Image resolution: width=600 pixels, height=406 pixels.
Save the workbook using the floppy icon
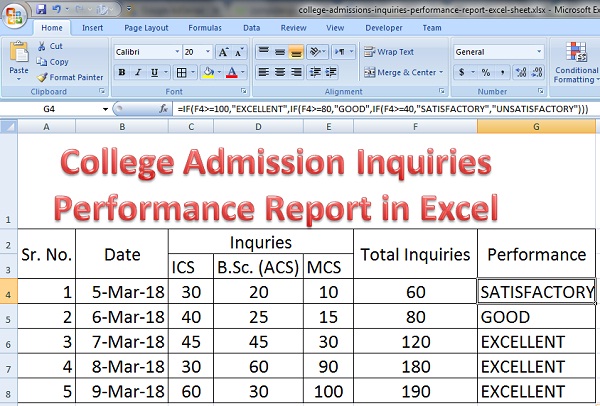tap(41, 8)
